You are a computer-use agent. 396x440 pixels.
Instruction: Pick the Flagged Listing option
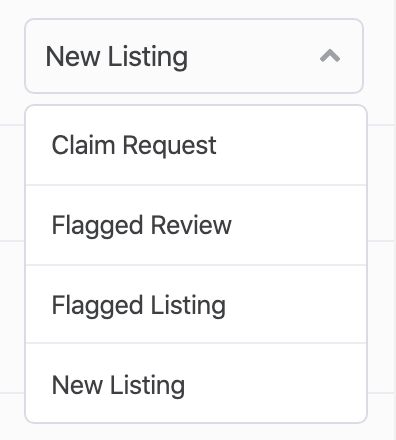pos(196,304)
